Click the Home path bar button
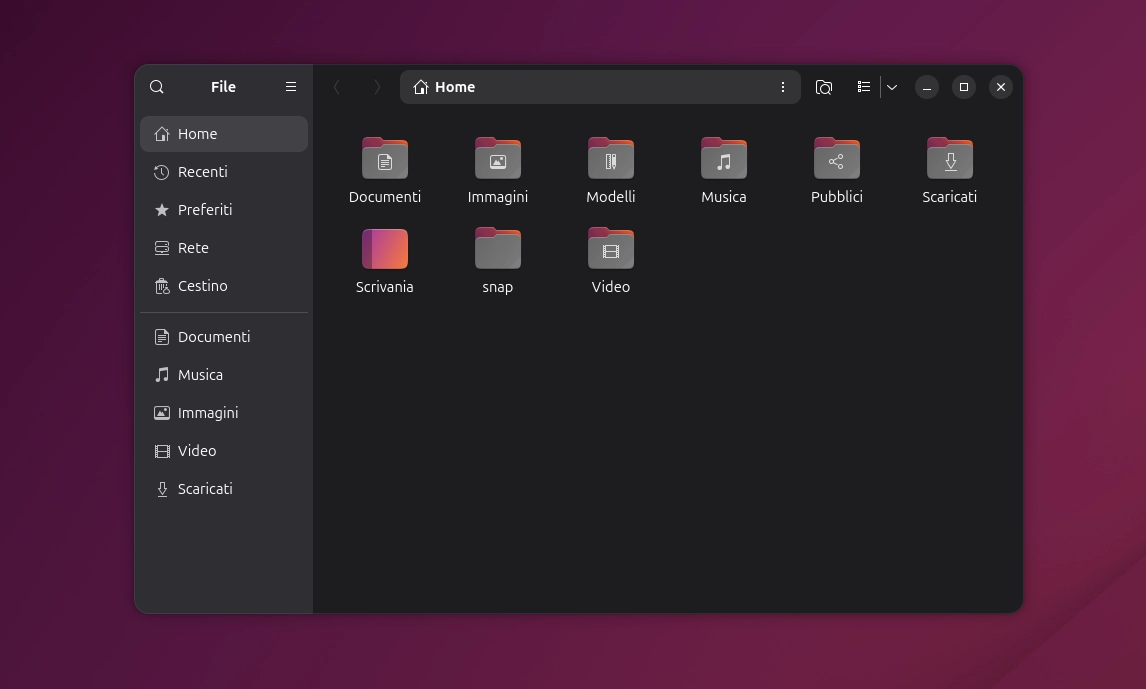This screenshot has width=1146, height=689. 445,87
